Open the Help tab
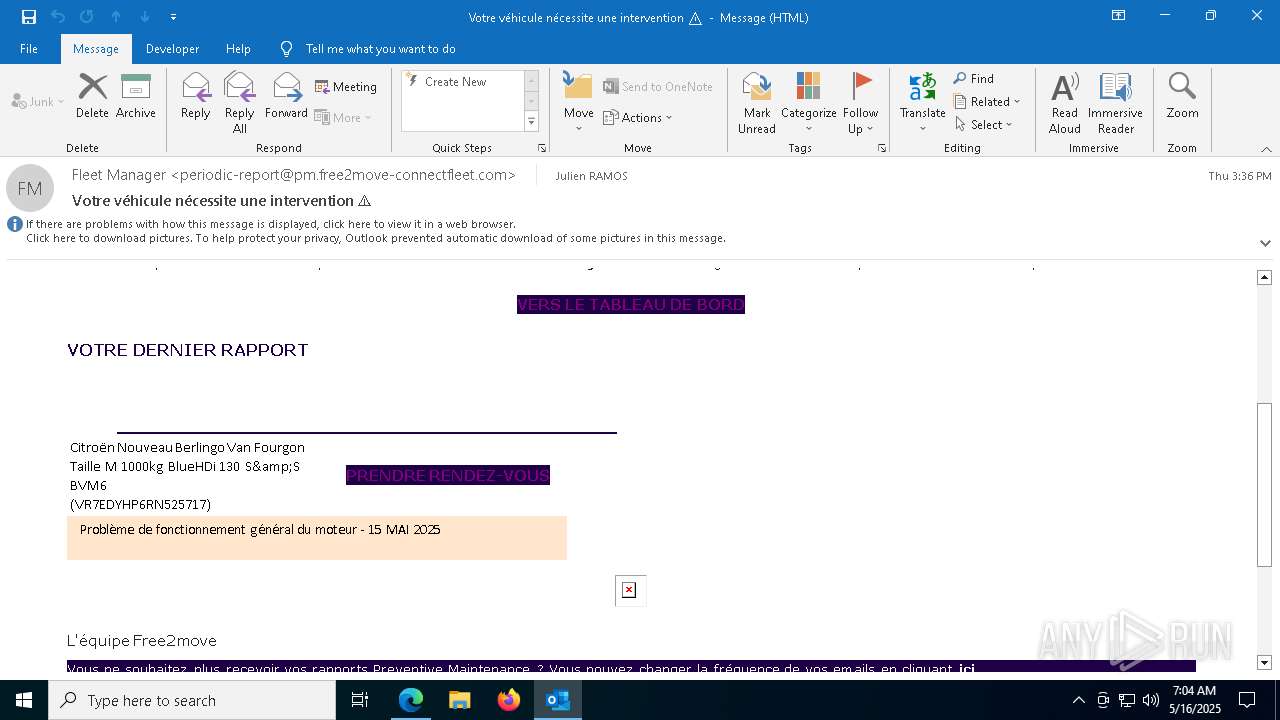 tap(238, 48)
